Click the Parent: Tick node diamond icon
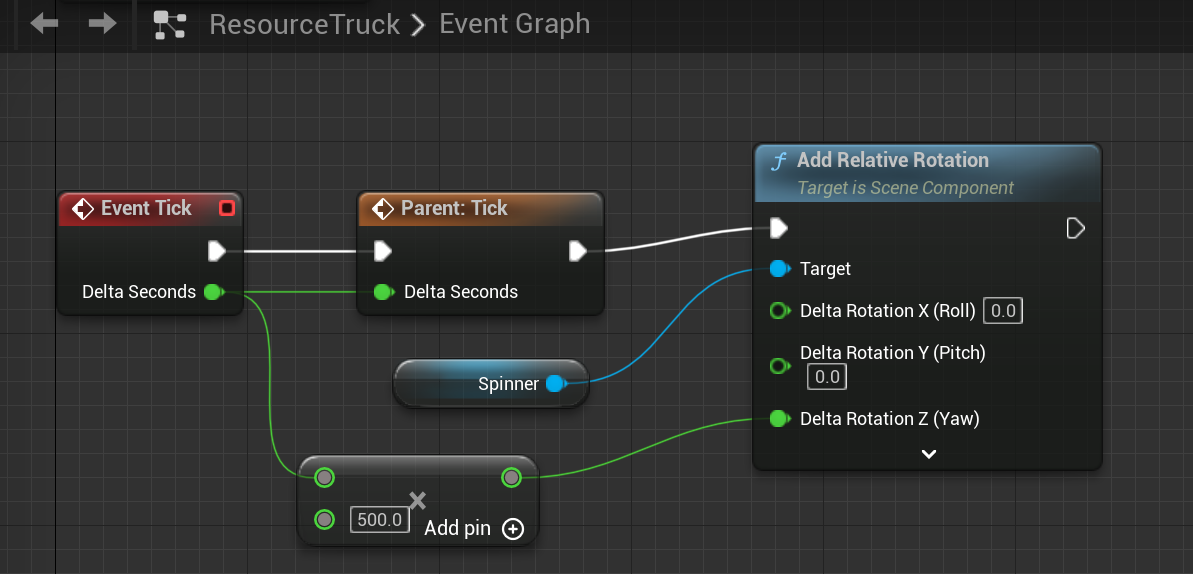The image size is (1193, 574). pos(382,208)
